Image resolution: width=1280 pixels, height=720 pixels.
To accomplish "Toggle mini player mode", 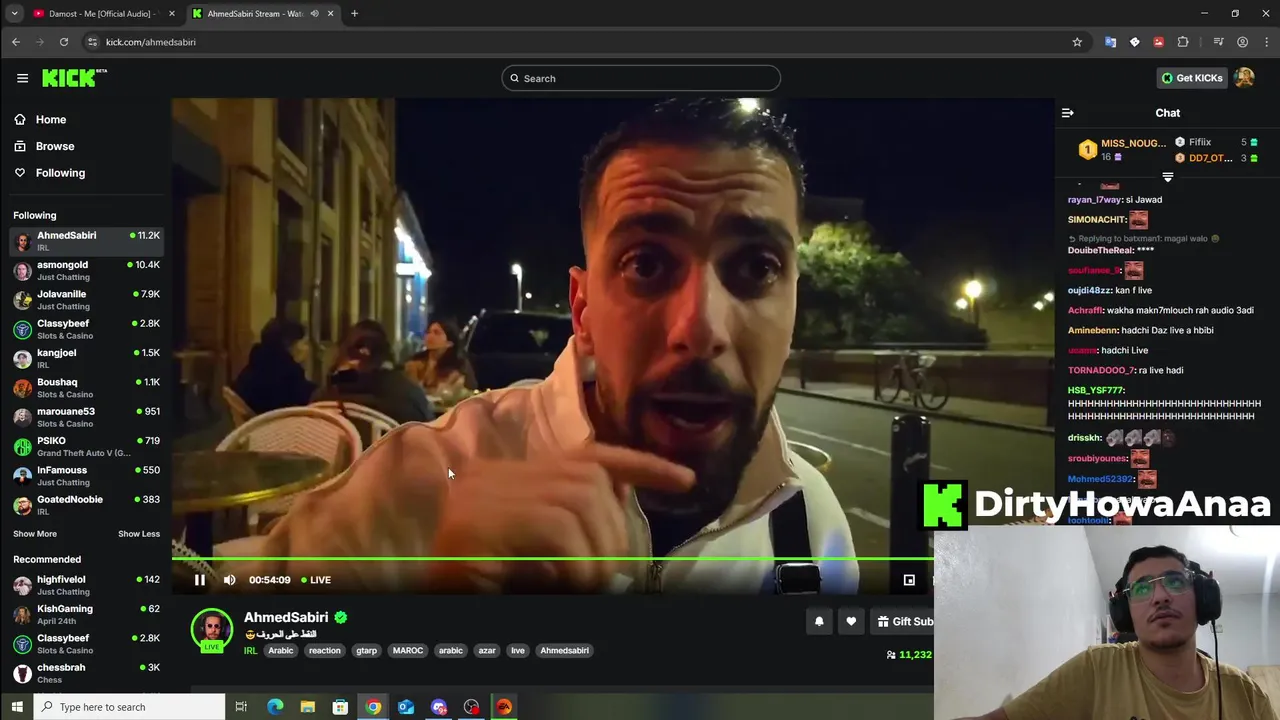I will [909, 580].
